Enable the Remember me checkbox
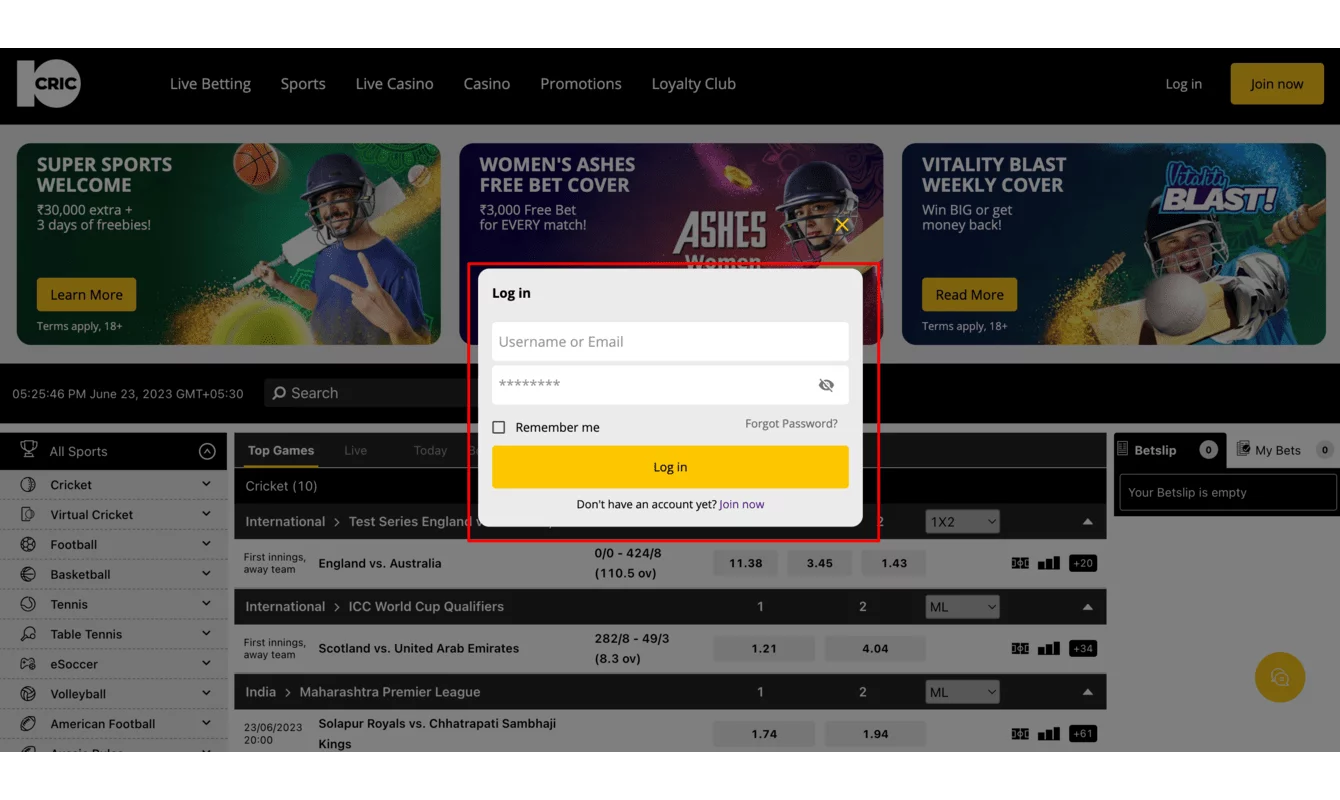Image resolution: width=1340 pixels, height=800 pixels. (x=498, y=426)
